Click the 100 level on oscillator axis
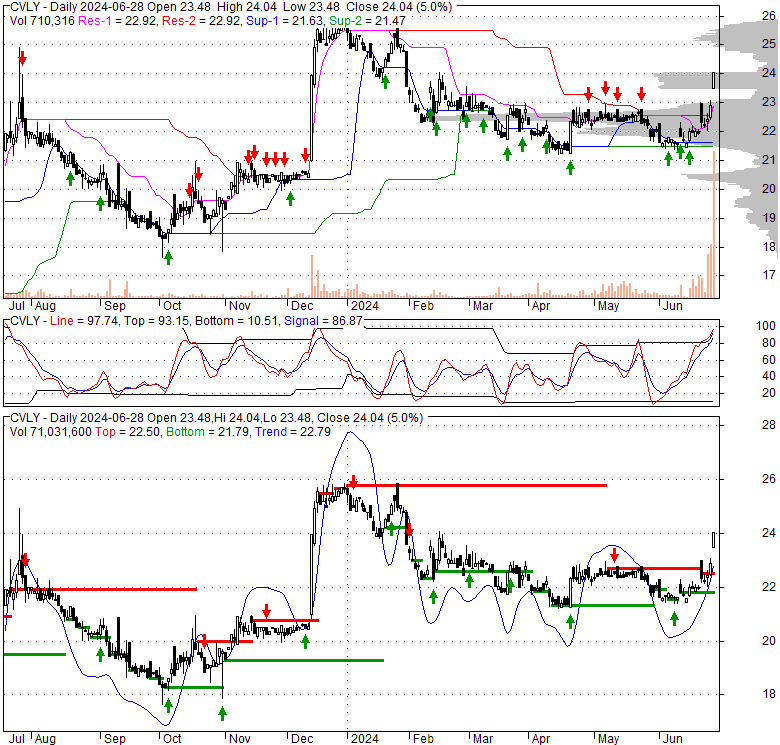Screen dimensions: 780x745 tap(766, 326)
